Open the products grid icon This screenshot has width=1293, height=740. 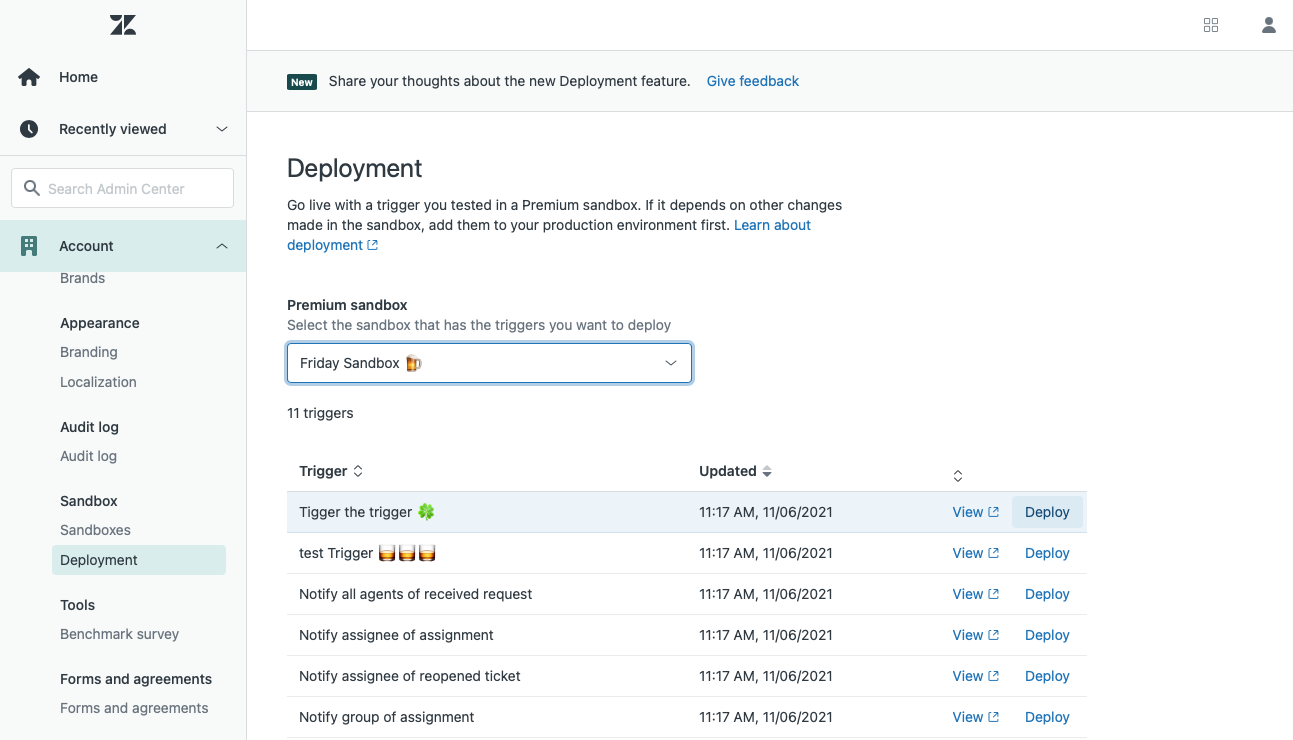(x=1211, y=26)
